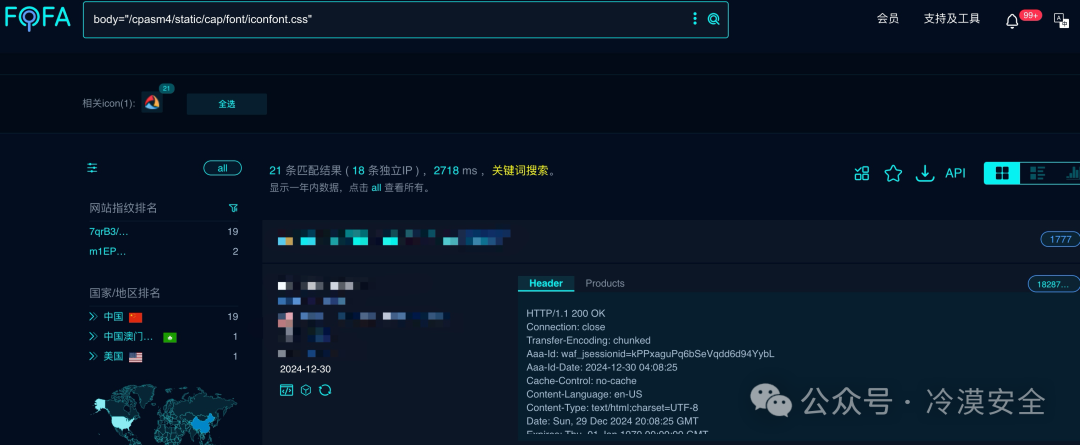Click the Content-Type text/html line
The image size is (1080, 445).
pyautogui.click(x=612, y=408)
